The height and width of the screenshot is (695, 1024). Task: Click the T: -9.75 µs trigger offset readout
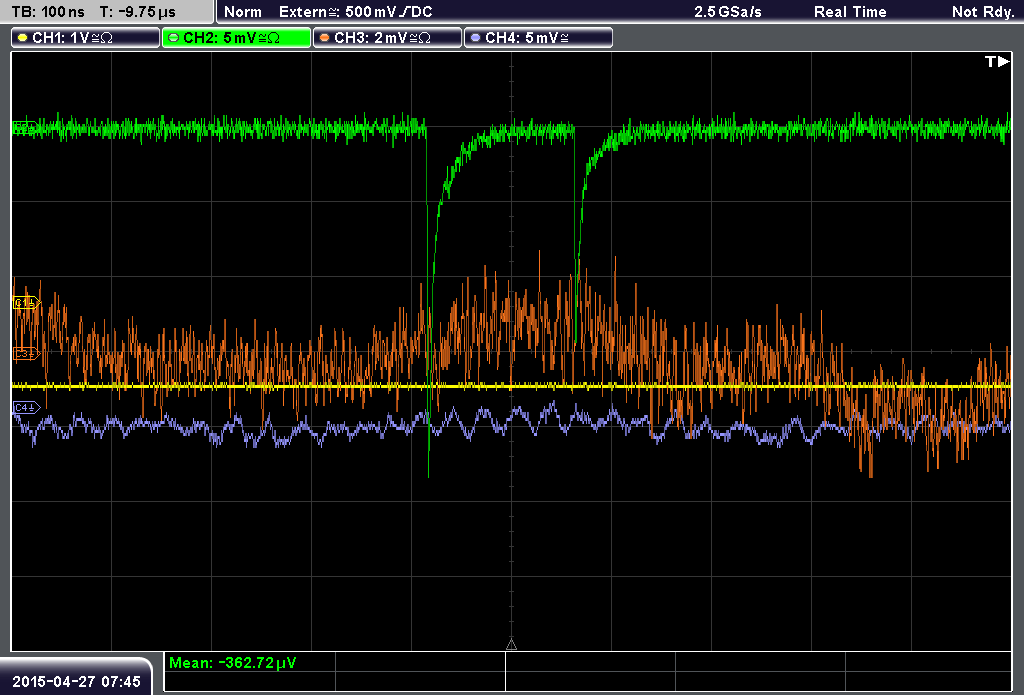pyautogui.click(x=137, y=12)
